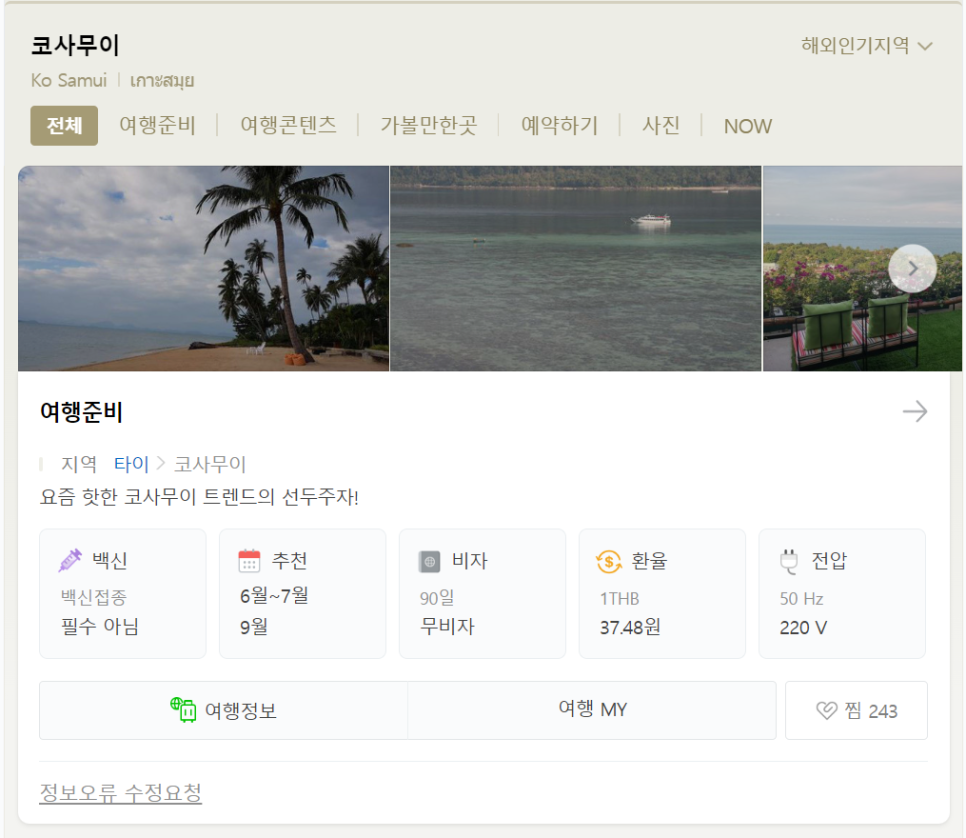
Task: Click the luggage icon on 여행정보
Action: [183, 710]
